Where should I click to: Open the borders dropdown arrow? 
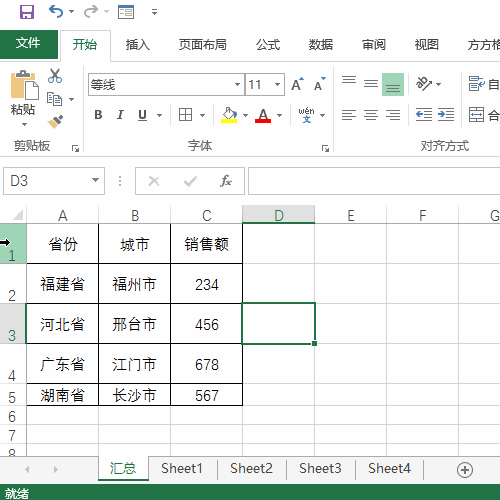[x=202, y=115]
